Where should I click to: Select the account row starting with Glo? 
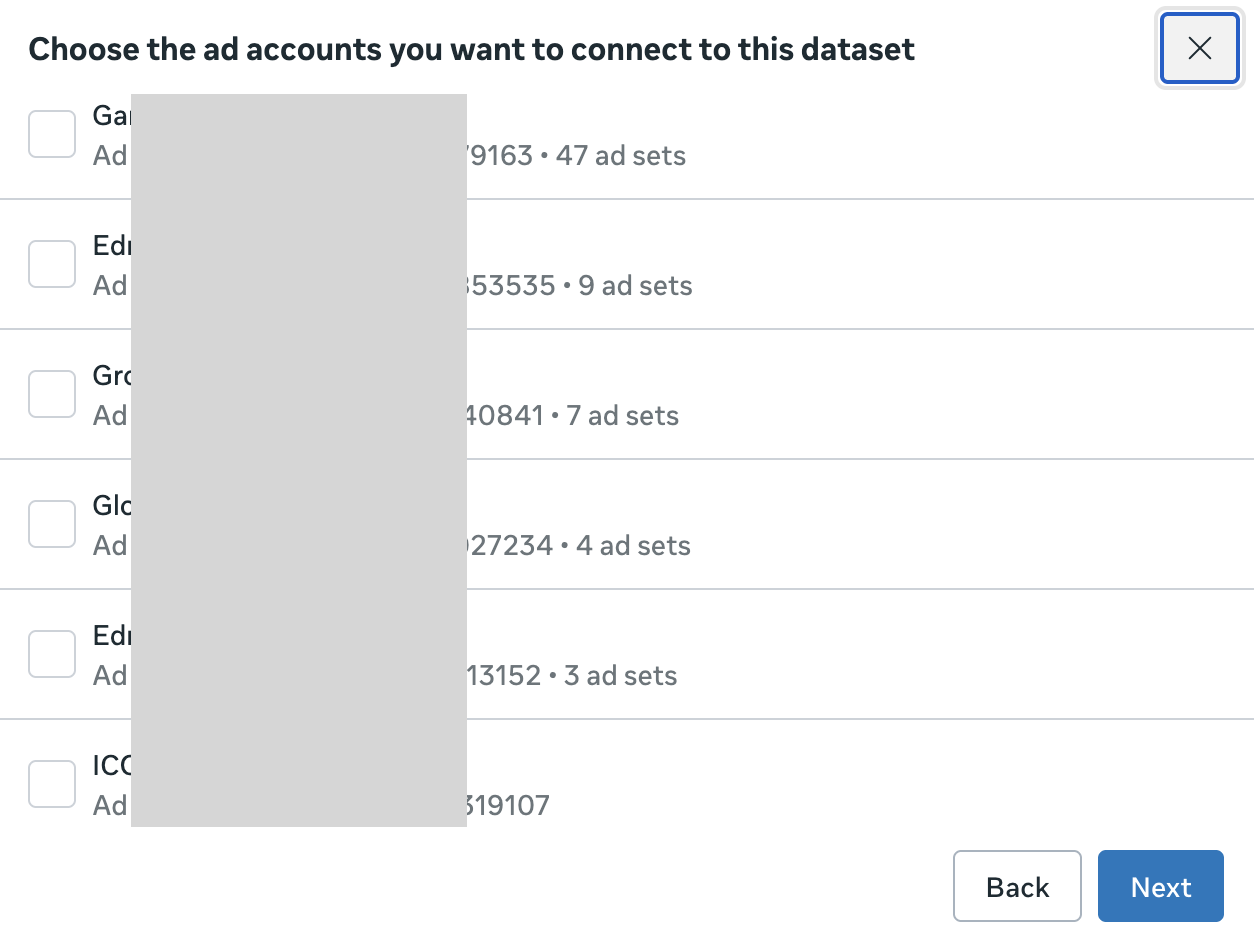click(627, 524)
